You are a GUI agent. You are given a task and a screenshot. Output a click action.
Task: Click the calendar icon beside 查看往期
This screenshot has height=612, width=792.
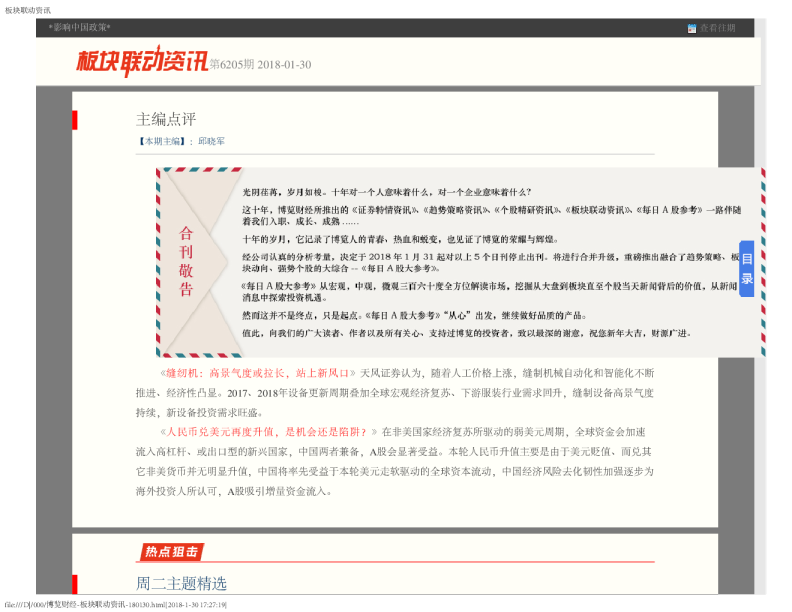click(x=691, y=28)
